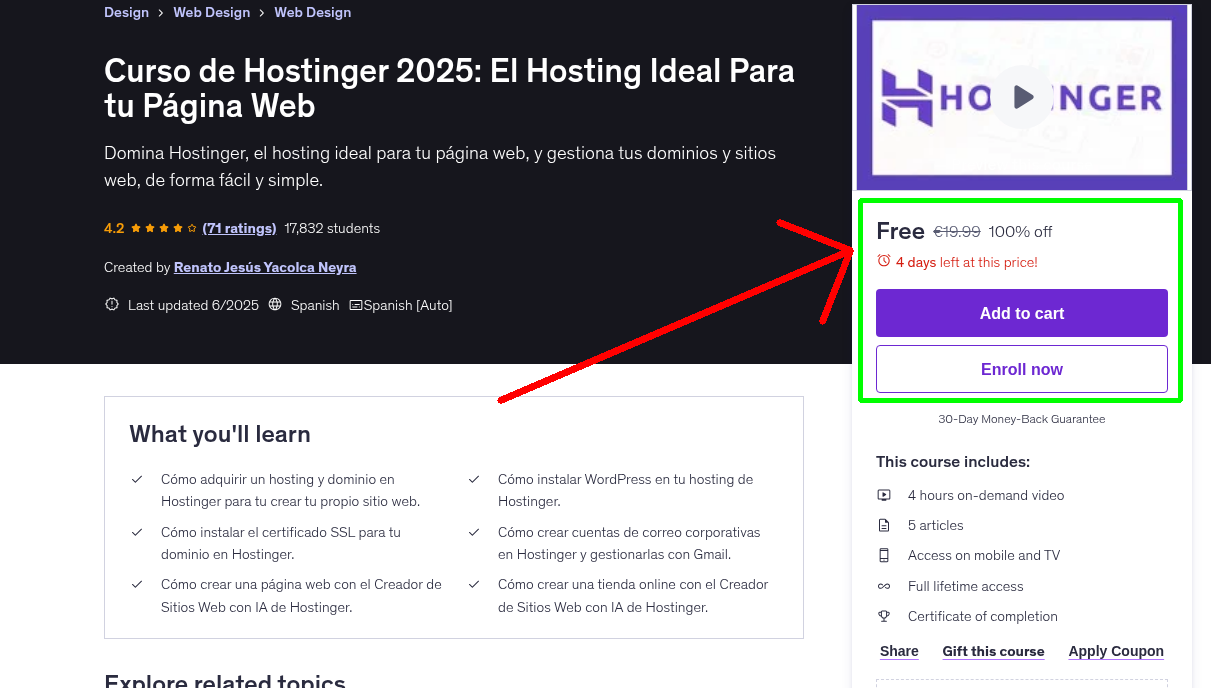Open the 71 ratings link
The width and height of the screenshot is (1211, 688).
pyautogui.click(x=239, y=228)
